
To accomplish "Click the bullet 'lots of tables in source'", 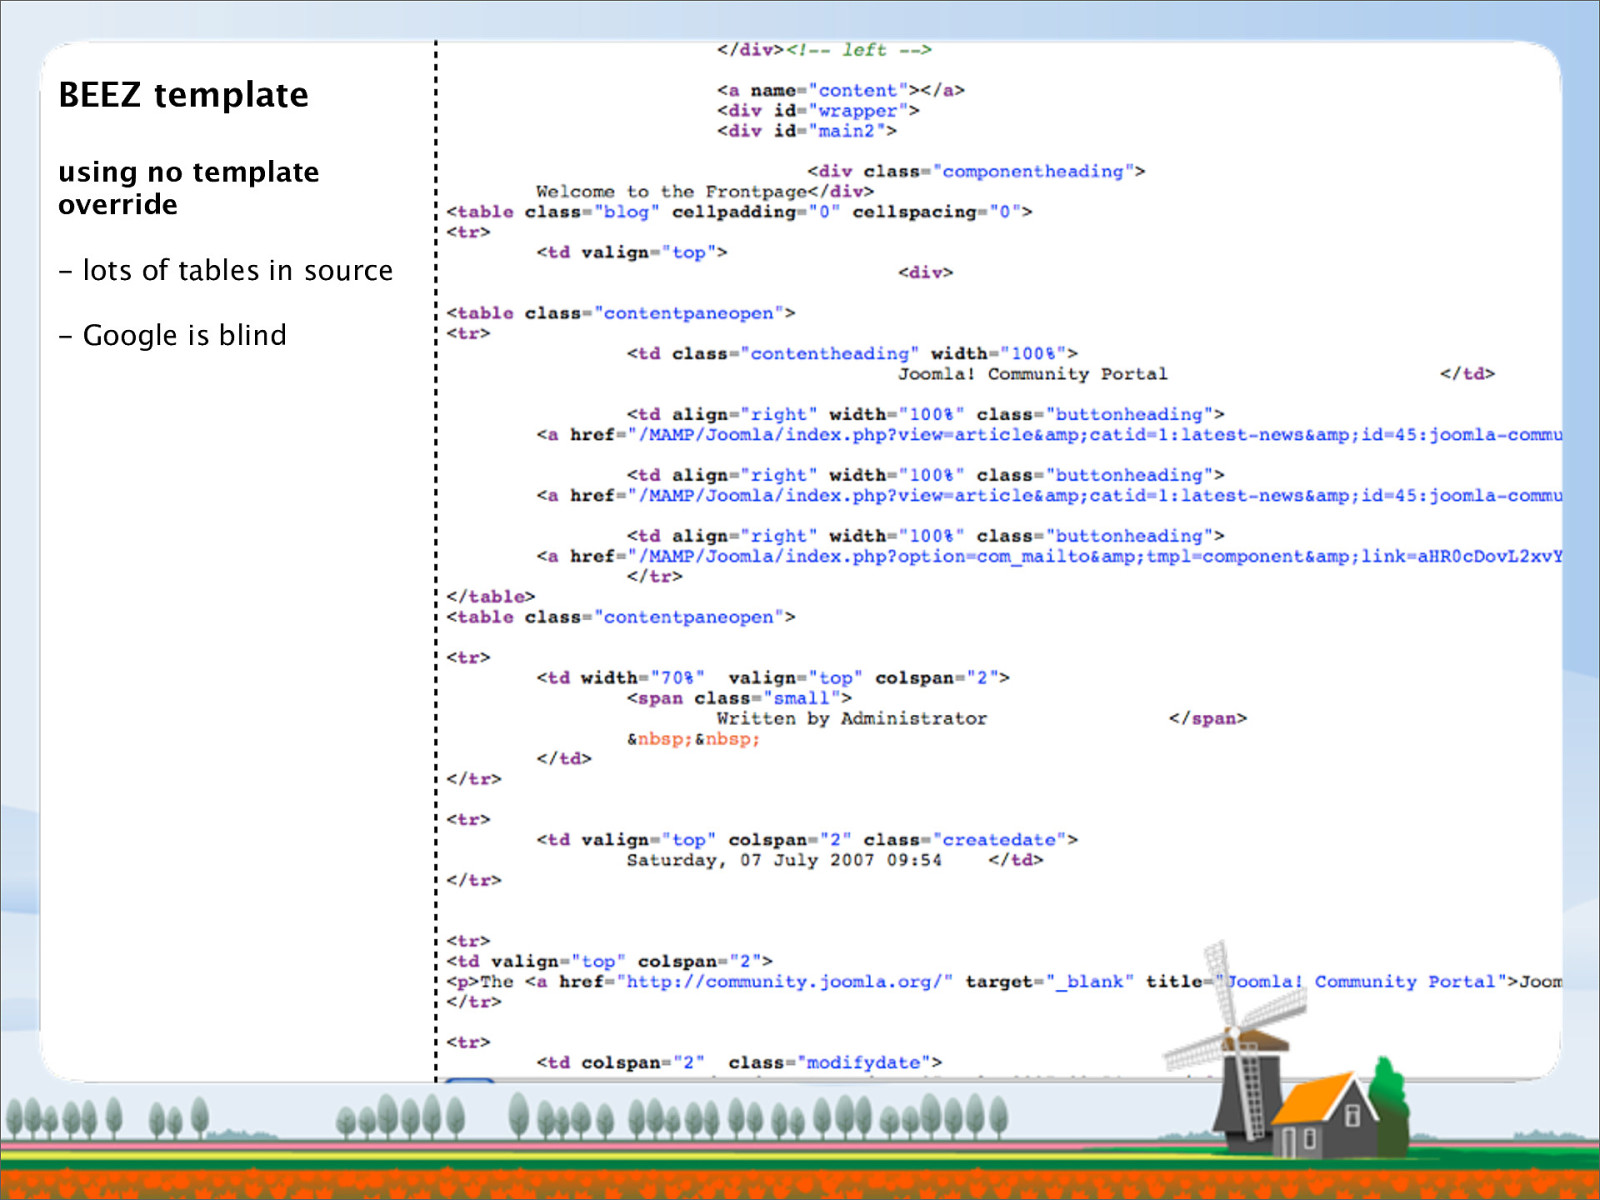I will point(226,270).
